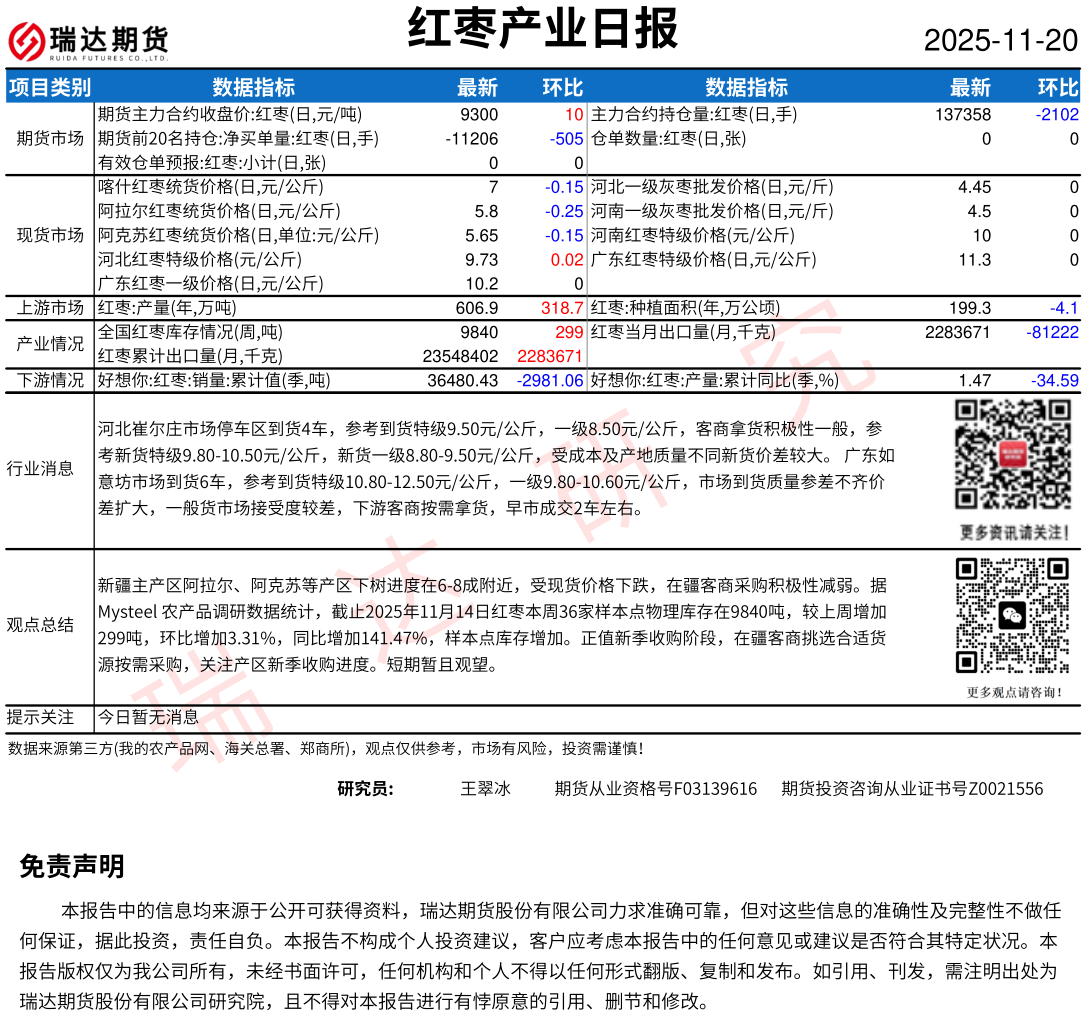Click the Ruida Futures logo icon
The image size is (1086, 1015).
(x=26, y=41)
